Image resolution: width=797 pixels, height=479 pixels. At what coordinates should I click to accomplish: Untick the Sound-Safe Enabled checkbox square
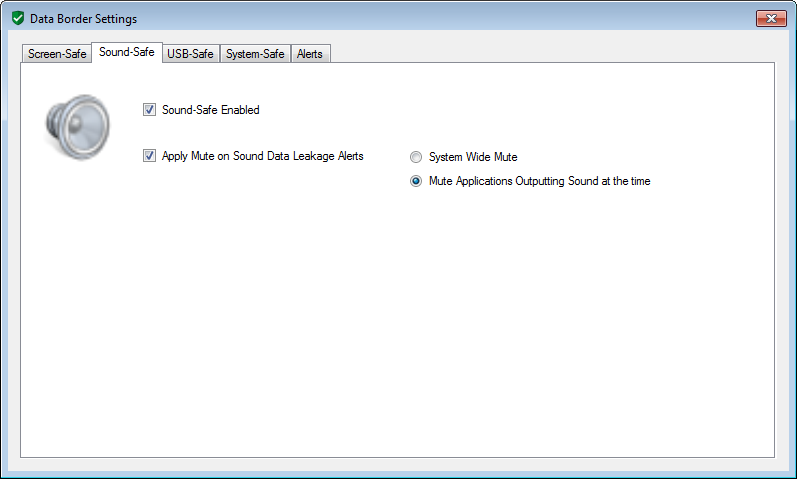(150, 110)
